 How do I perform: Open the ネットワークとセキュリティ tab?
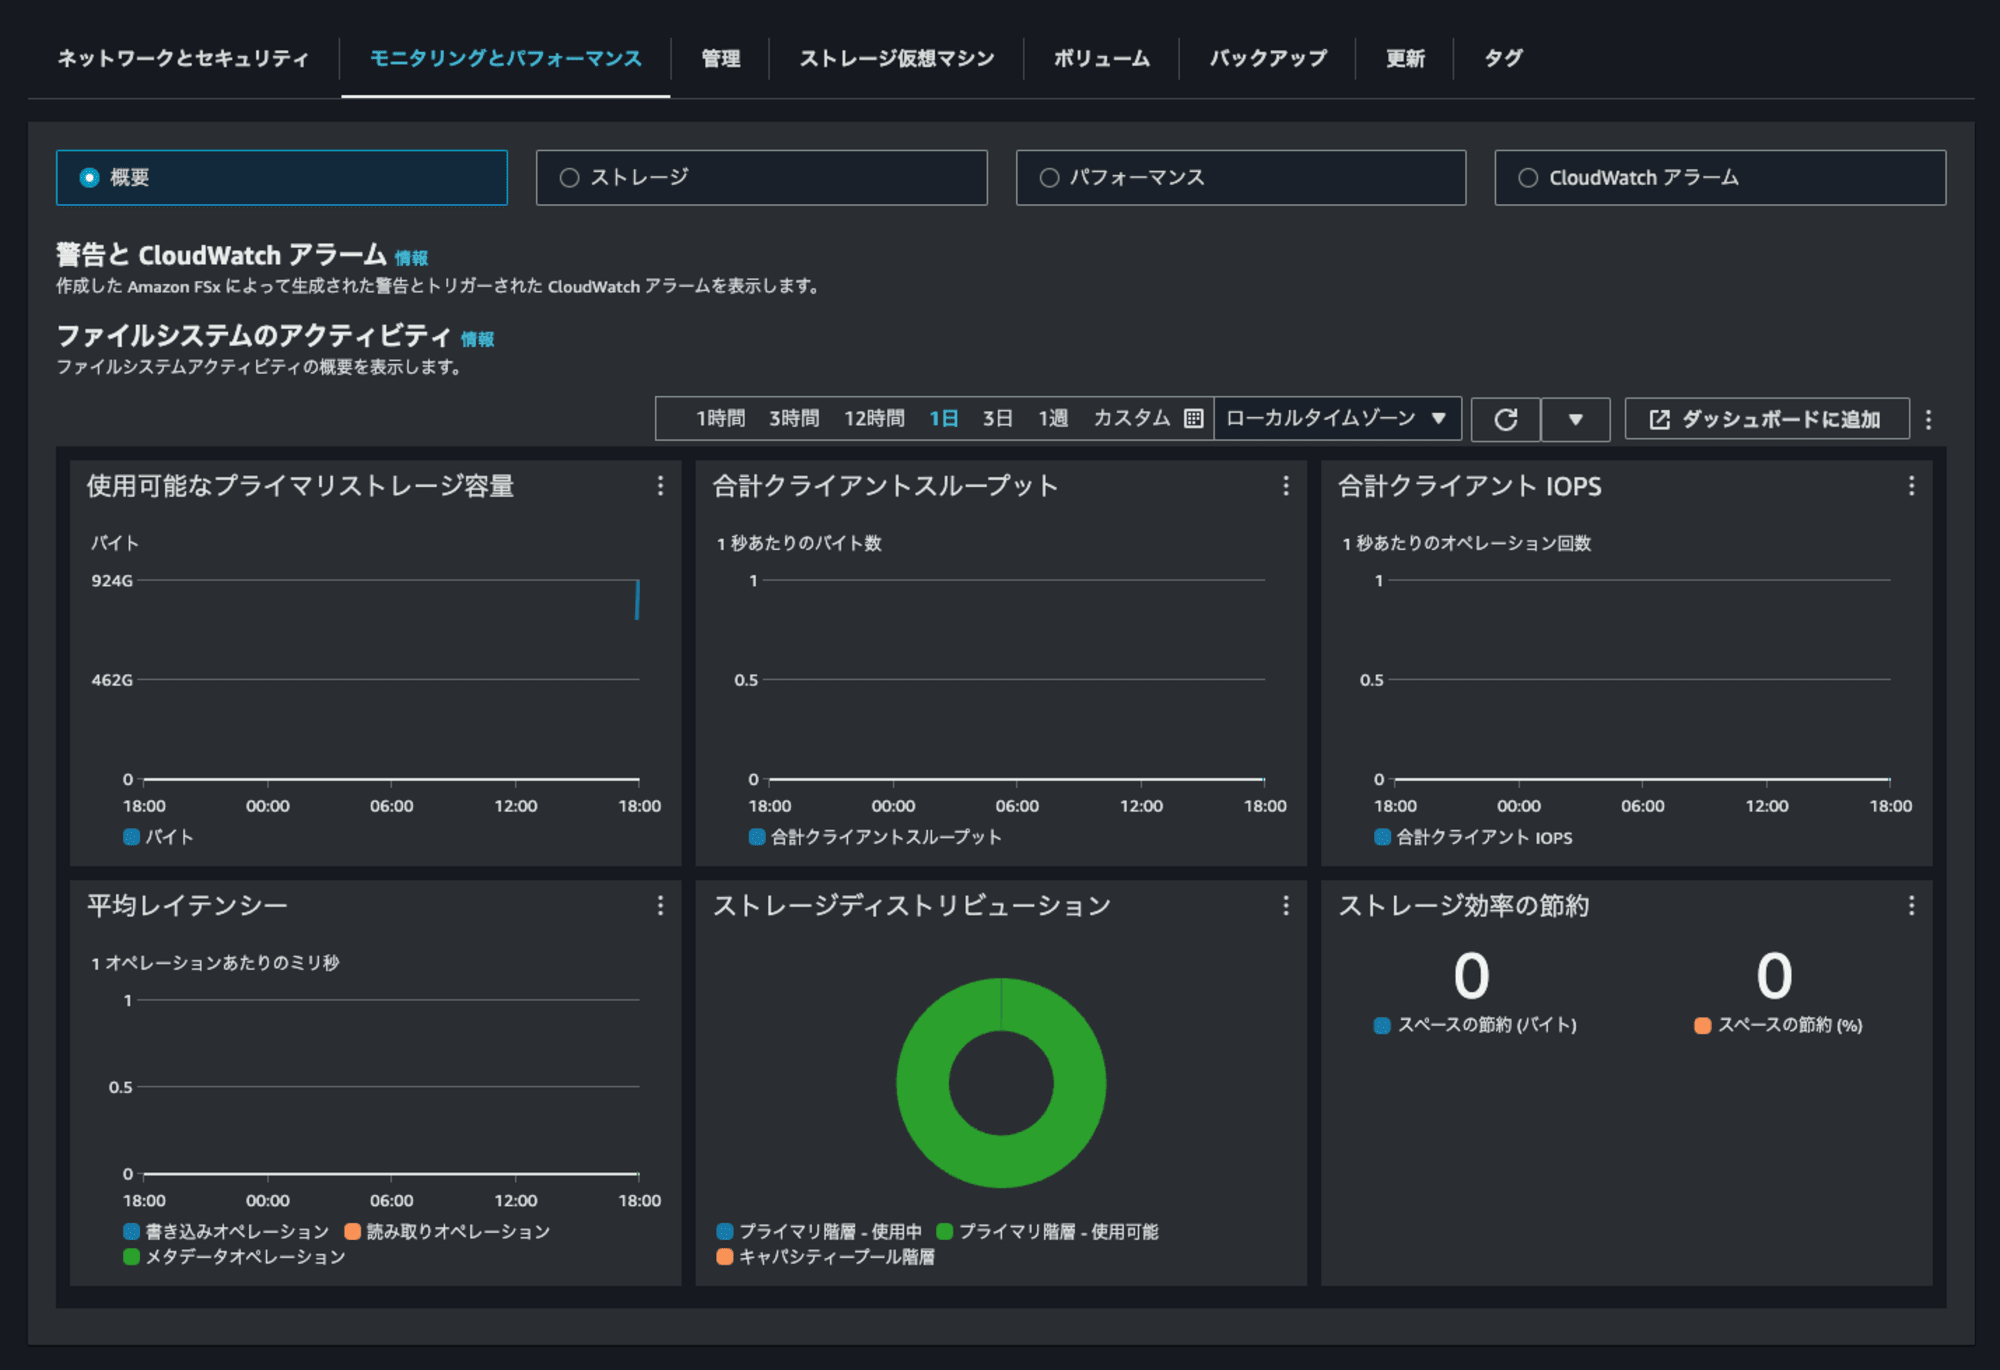pos(183,58)
